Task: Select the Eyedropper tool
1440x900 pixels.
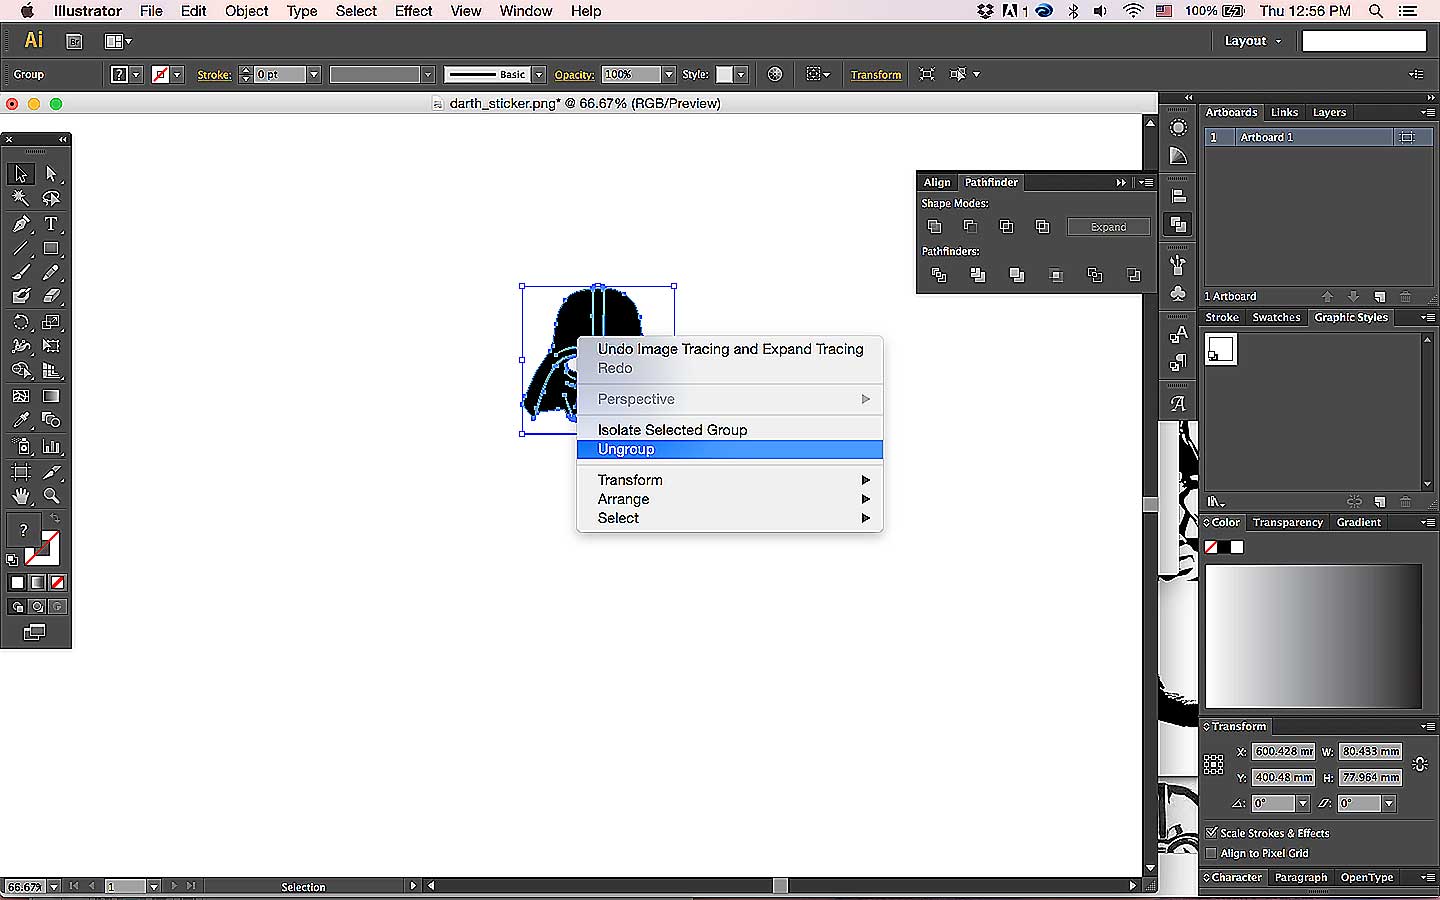Action: click(x=21, y=420)
